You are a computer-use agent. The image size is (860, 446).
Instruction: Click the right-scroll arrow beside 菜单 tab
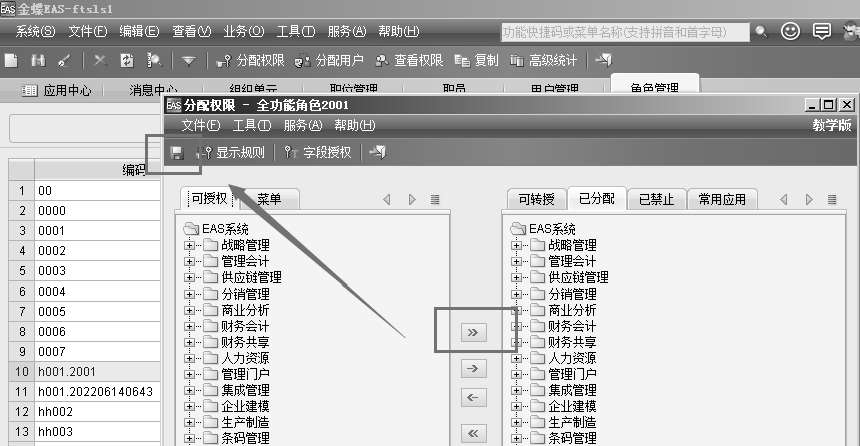[x=412, y=200]
